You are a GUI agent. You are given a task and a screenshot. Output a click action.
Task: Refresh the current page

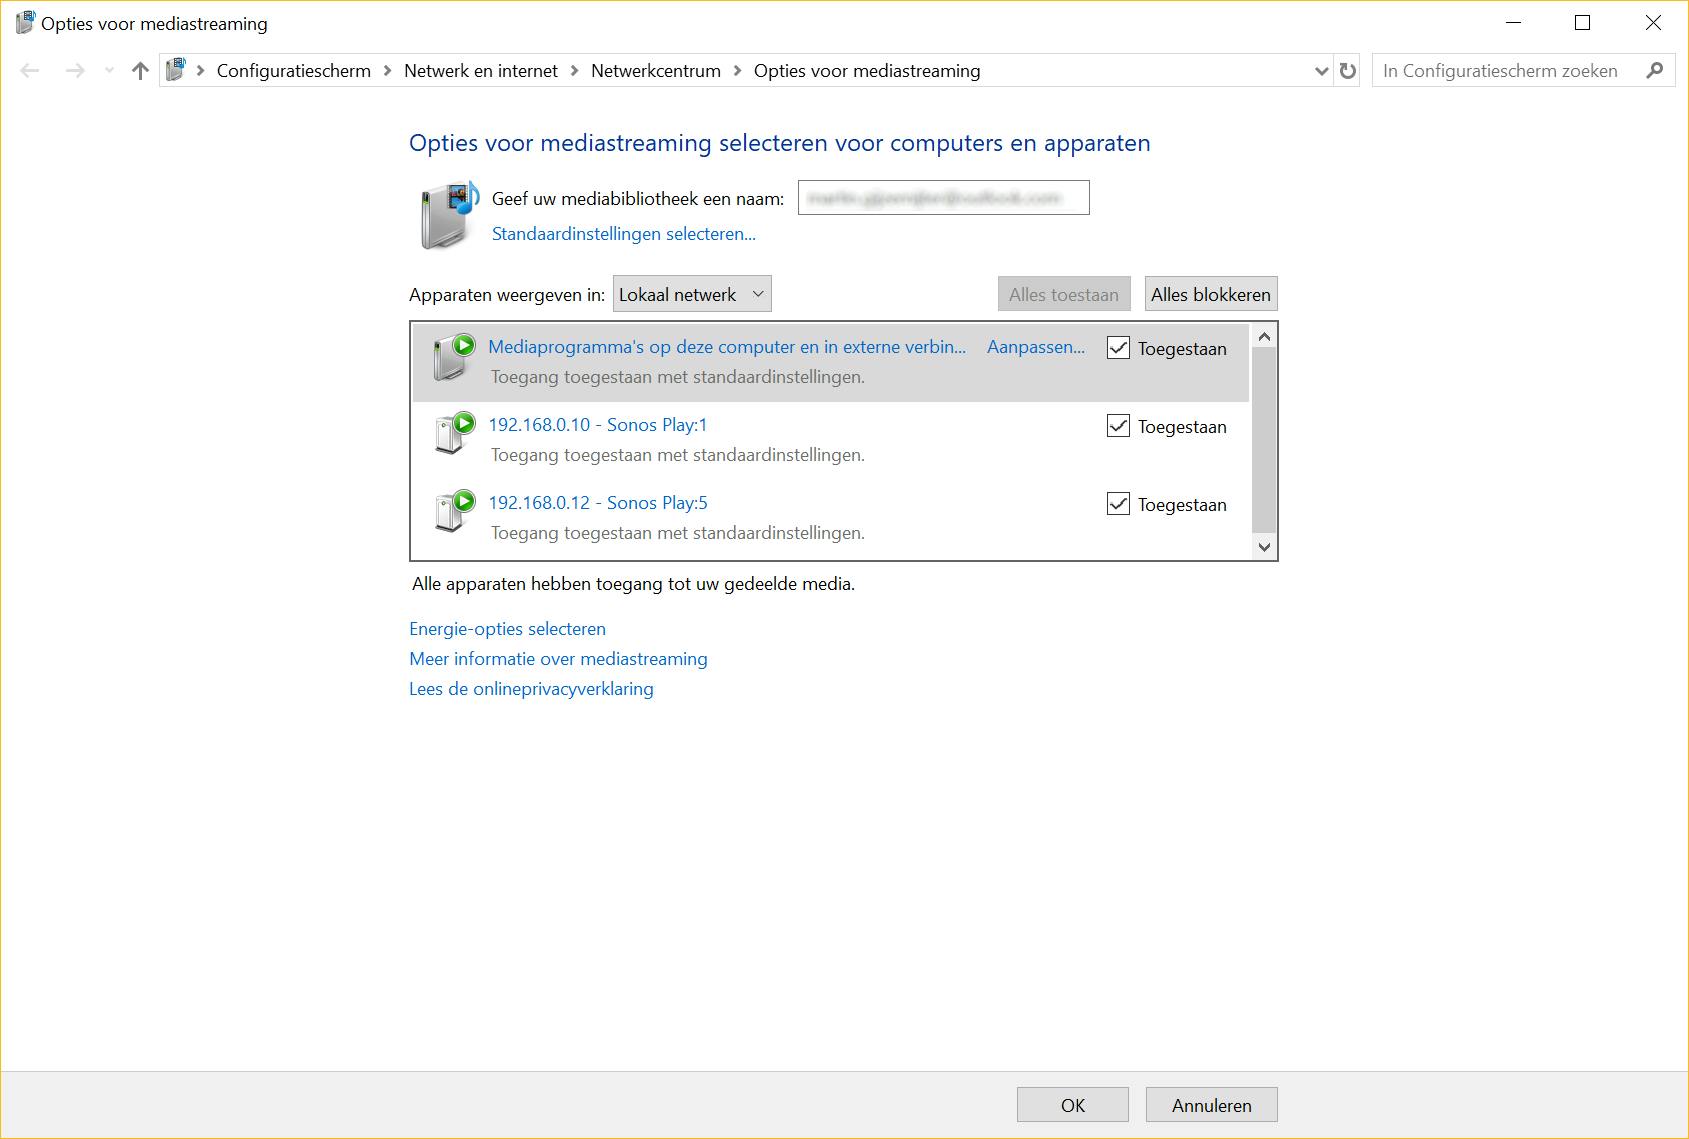(1348, 71)
